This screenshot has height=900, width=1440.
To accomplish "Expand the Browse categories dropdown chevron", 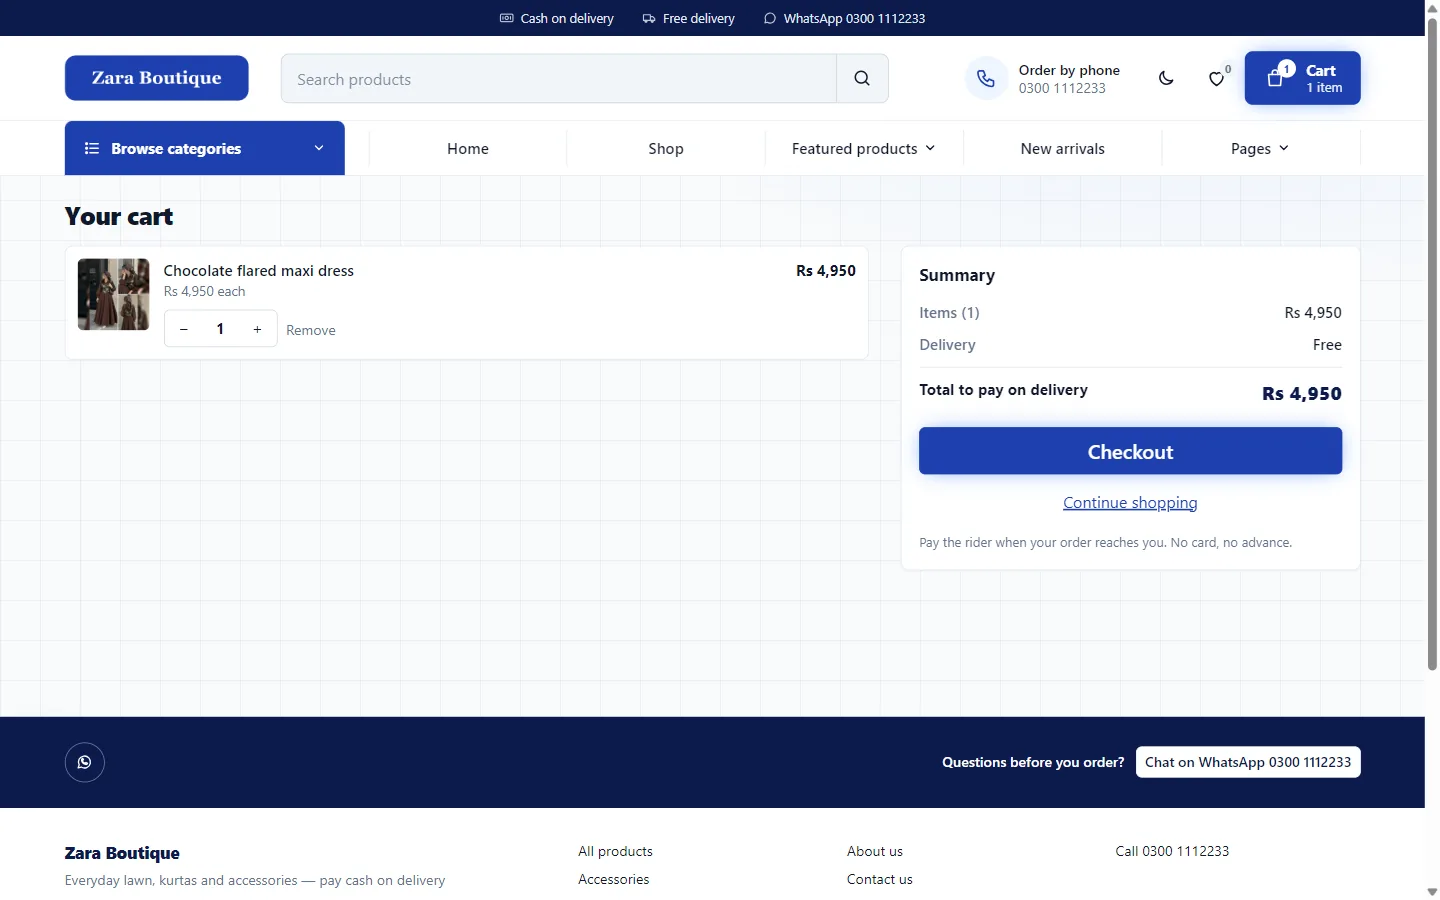I will click(319, 148).
